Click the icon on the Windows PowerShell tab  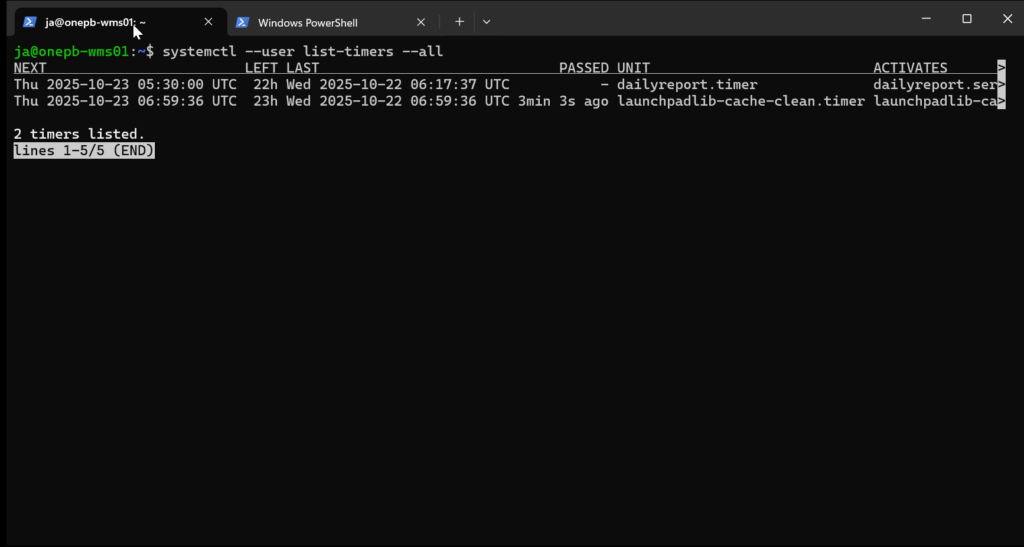(x=243, y=21)
